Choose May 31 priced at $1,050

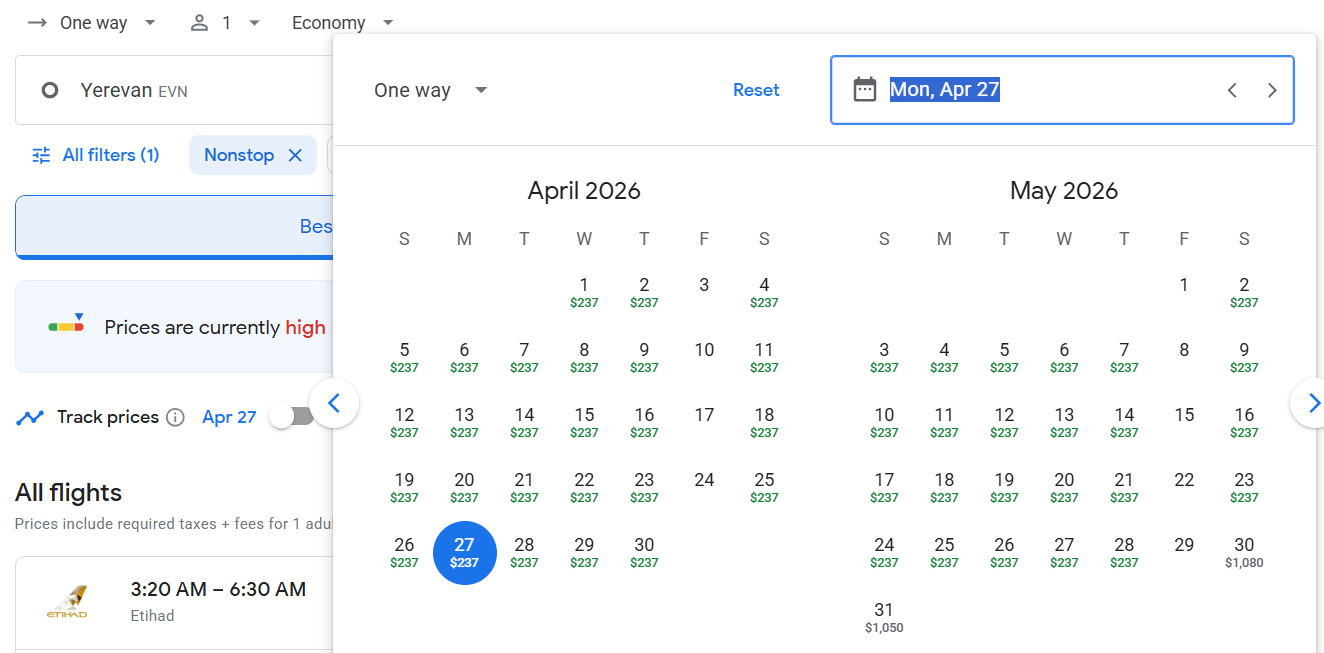pos(884,617)
